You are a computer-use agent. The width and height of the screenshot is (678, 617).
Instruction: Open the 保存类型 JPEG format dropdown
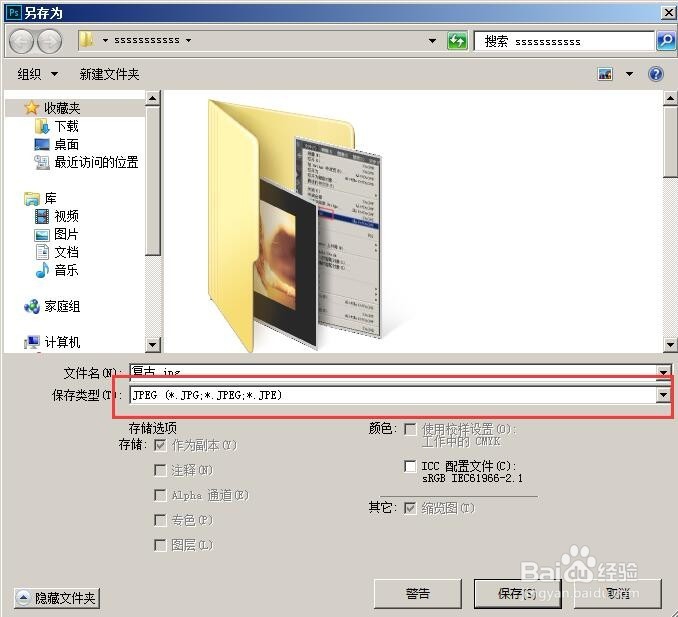pos(663,395)
